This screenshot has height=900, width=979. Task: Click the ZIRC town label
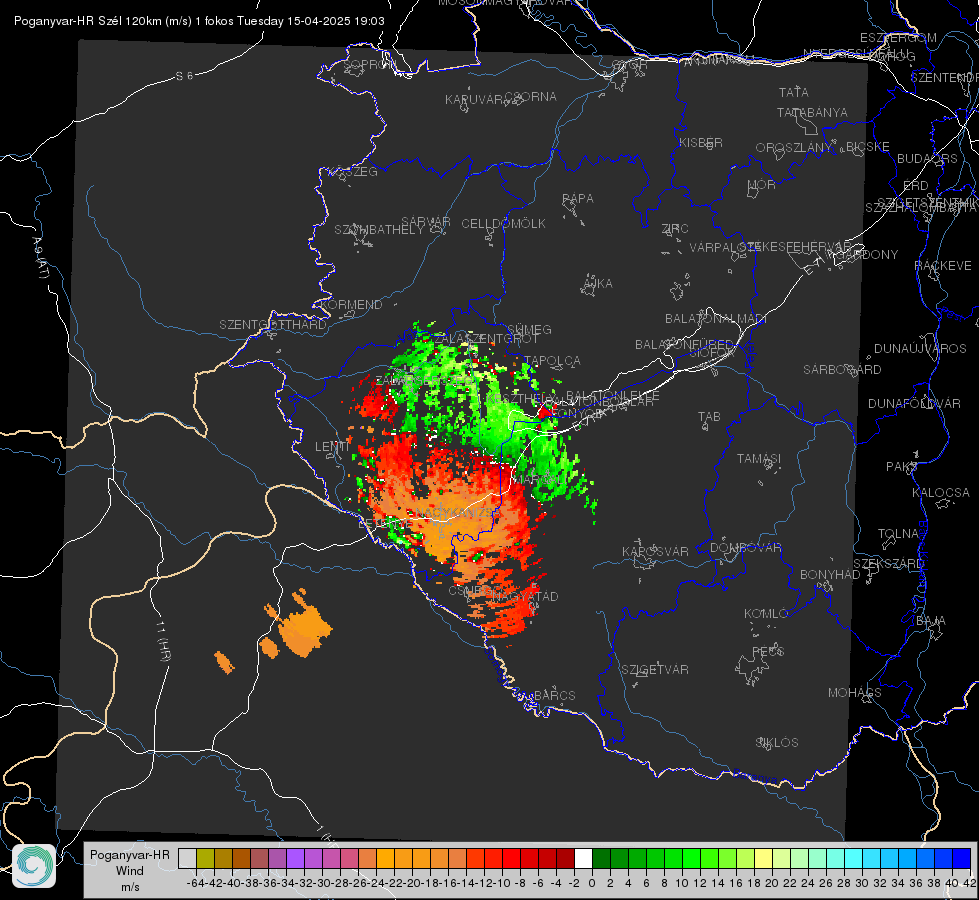click(675, 229)
